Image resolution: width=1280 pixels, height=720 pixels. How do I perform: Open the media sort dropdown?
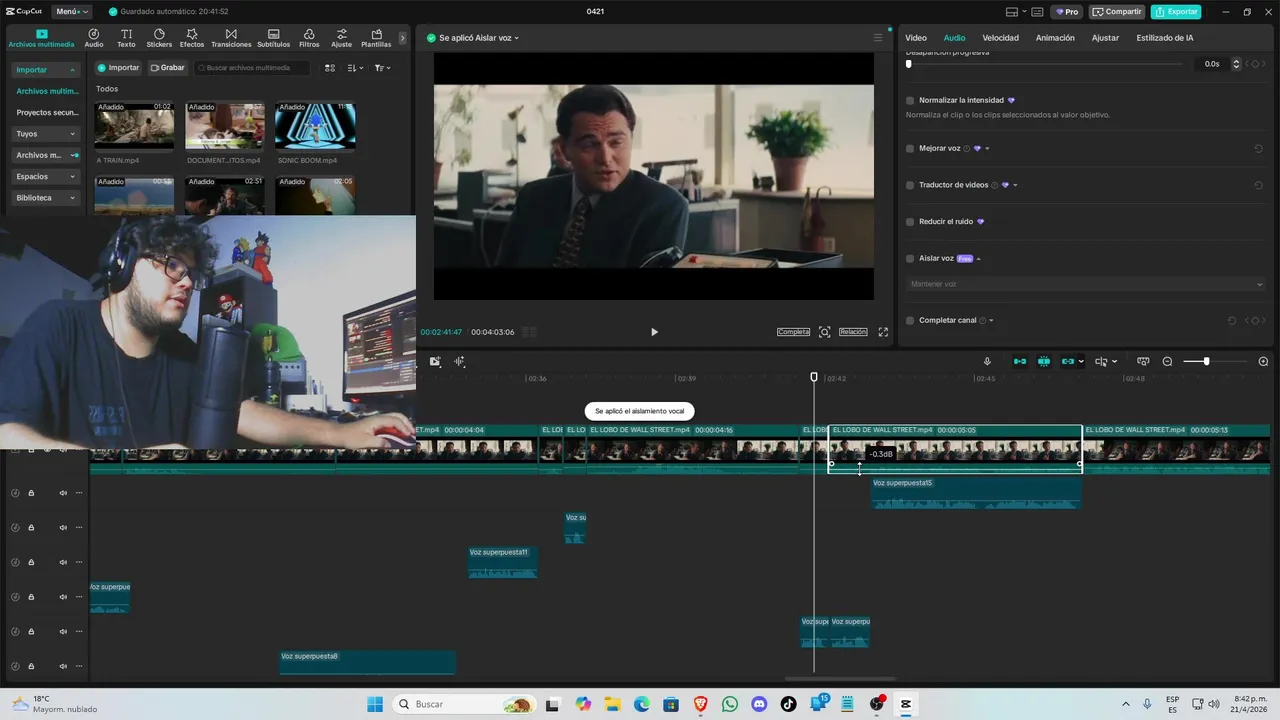(355, 68)
